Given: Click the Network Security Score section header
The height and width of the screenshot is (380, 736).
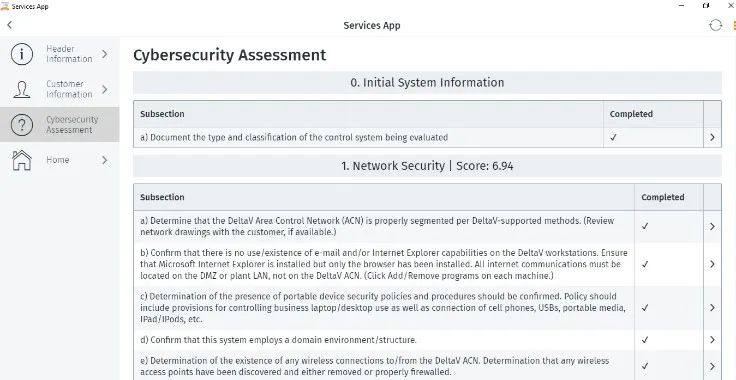Looking at the screenshot, I should pos(427,166).
